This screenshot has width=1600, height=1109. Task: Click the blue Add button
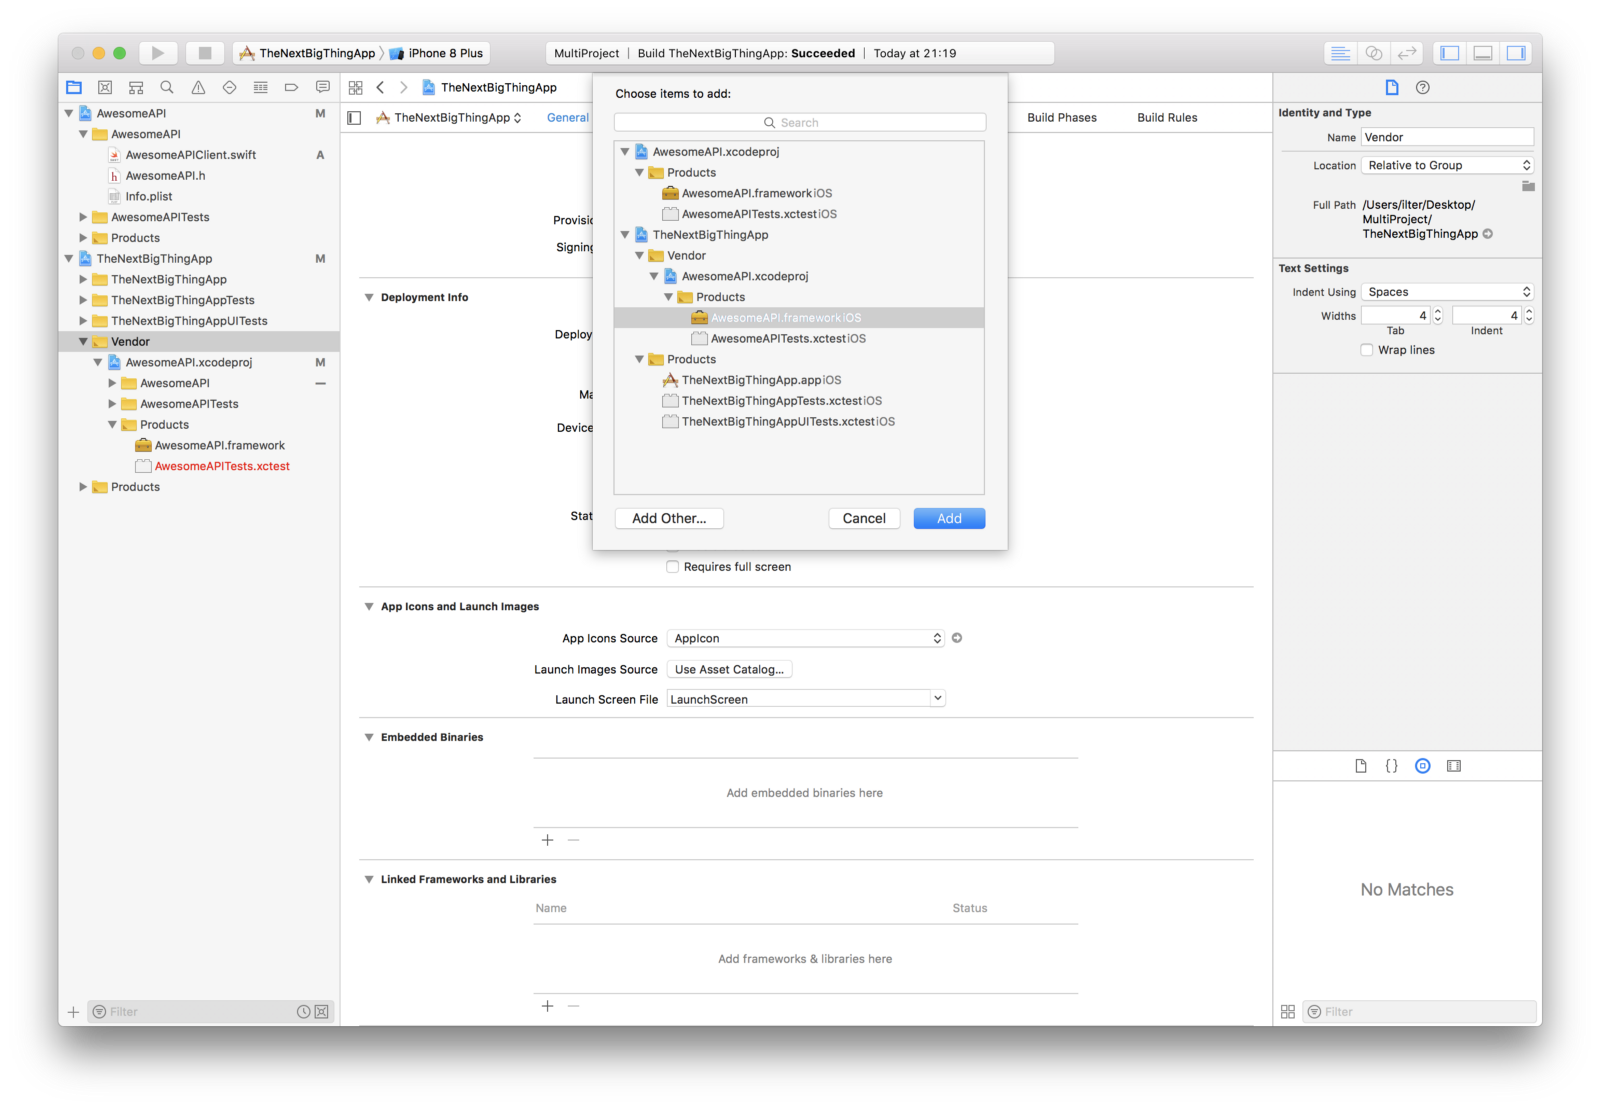pyautogui.click(x=949, y=518)
